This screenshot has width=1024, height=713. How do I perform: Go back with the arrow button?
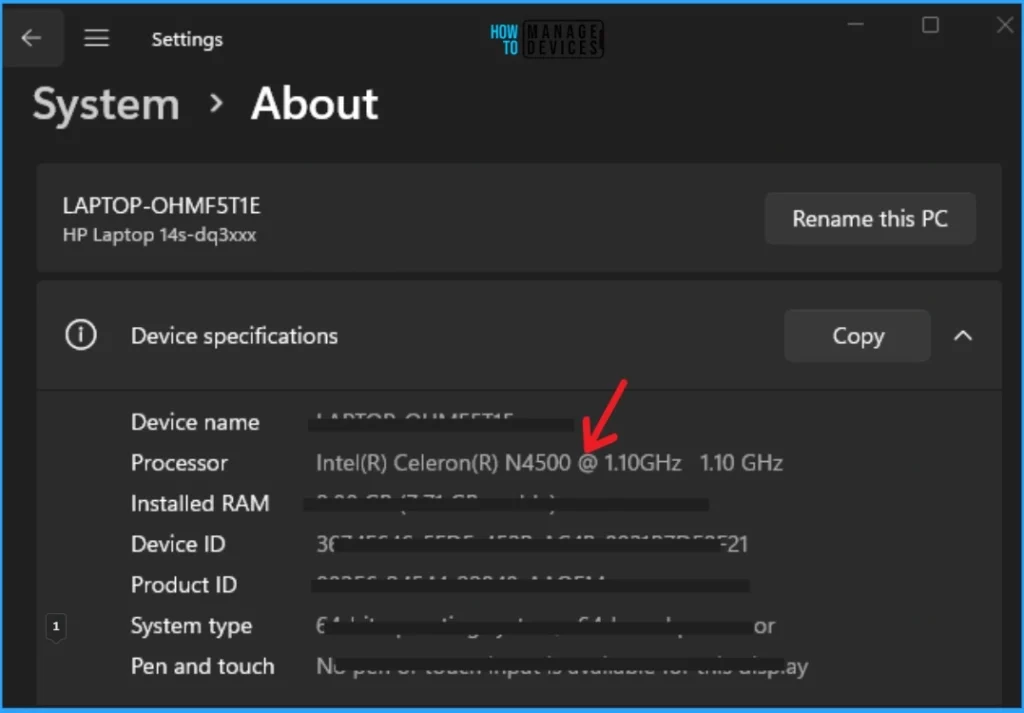[x=31, y=38]
